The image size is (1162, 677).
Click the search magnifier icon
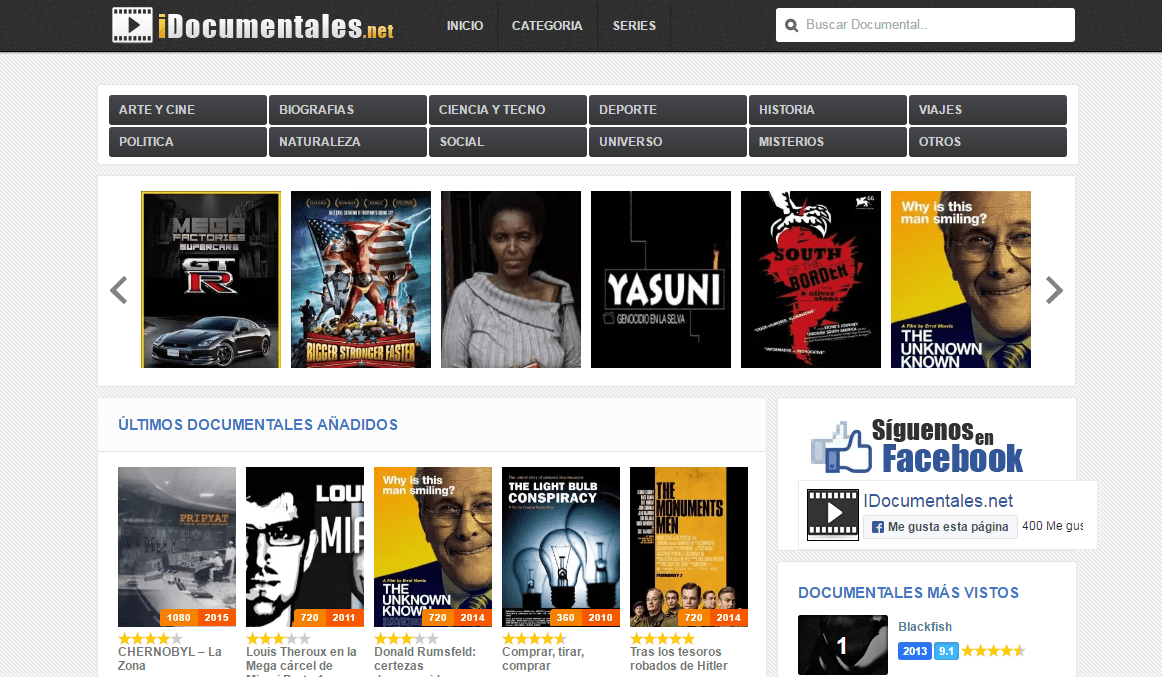pos(791,25)
